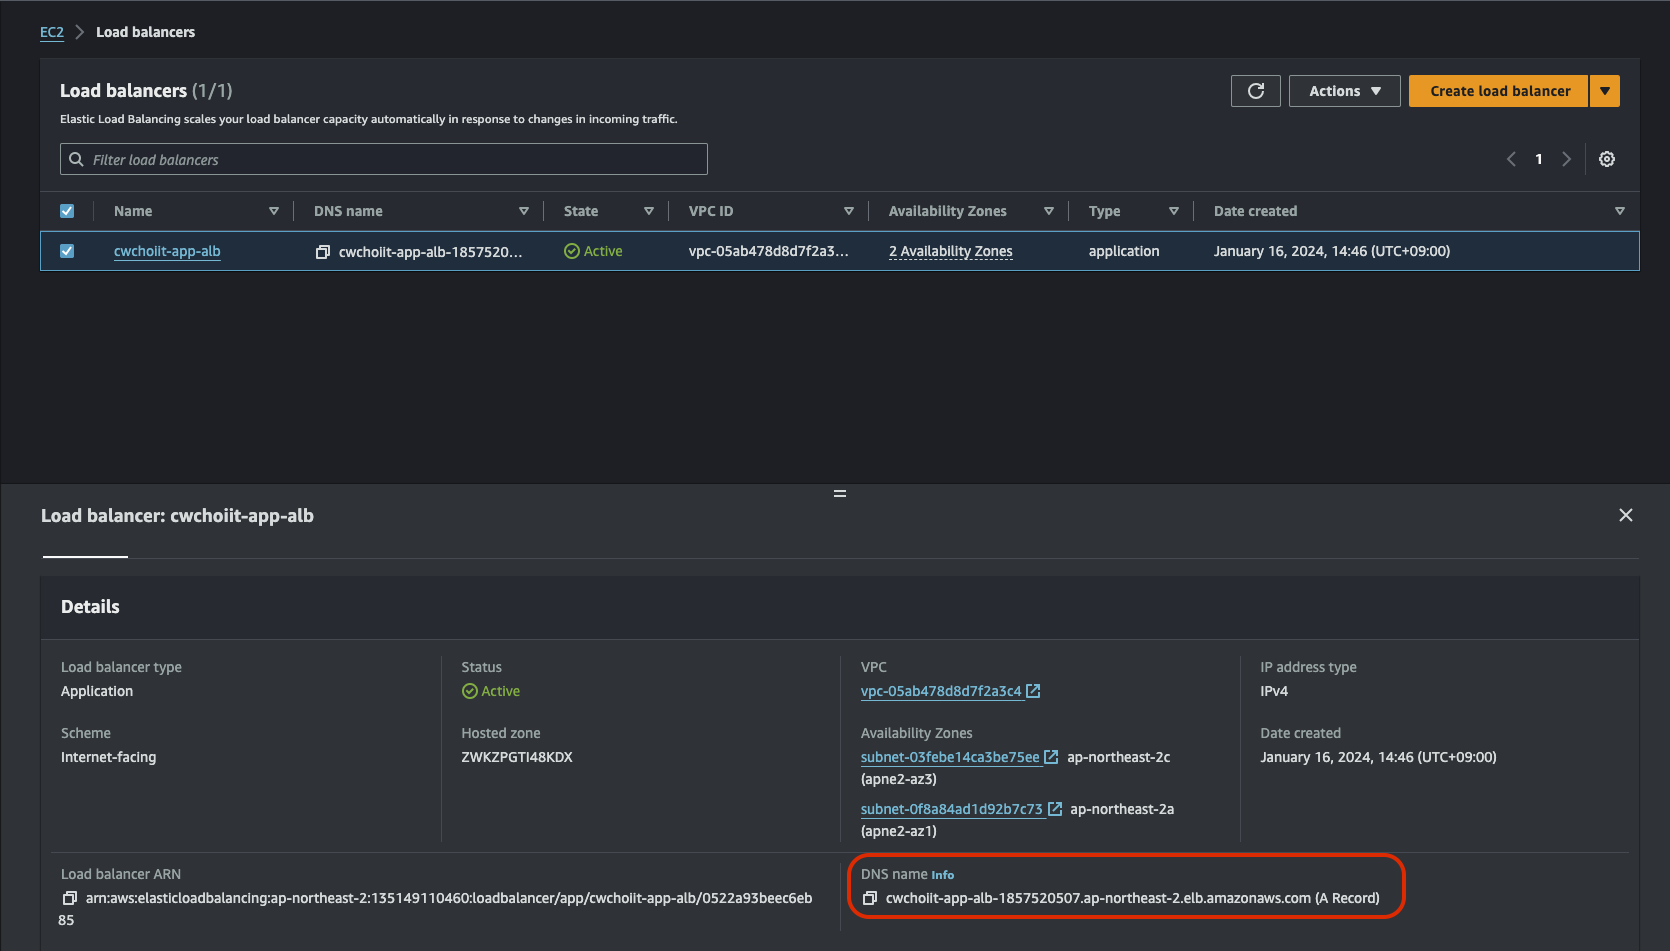Sort by State column arrow
The image size is (1670, 951).
tap(649, 211)
